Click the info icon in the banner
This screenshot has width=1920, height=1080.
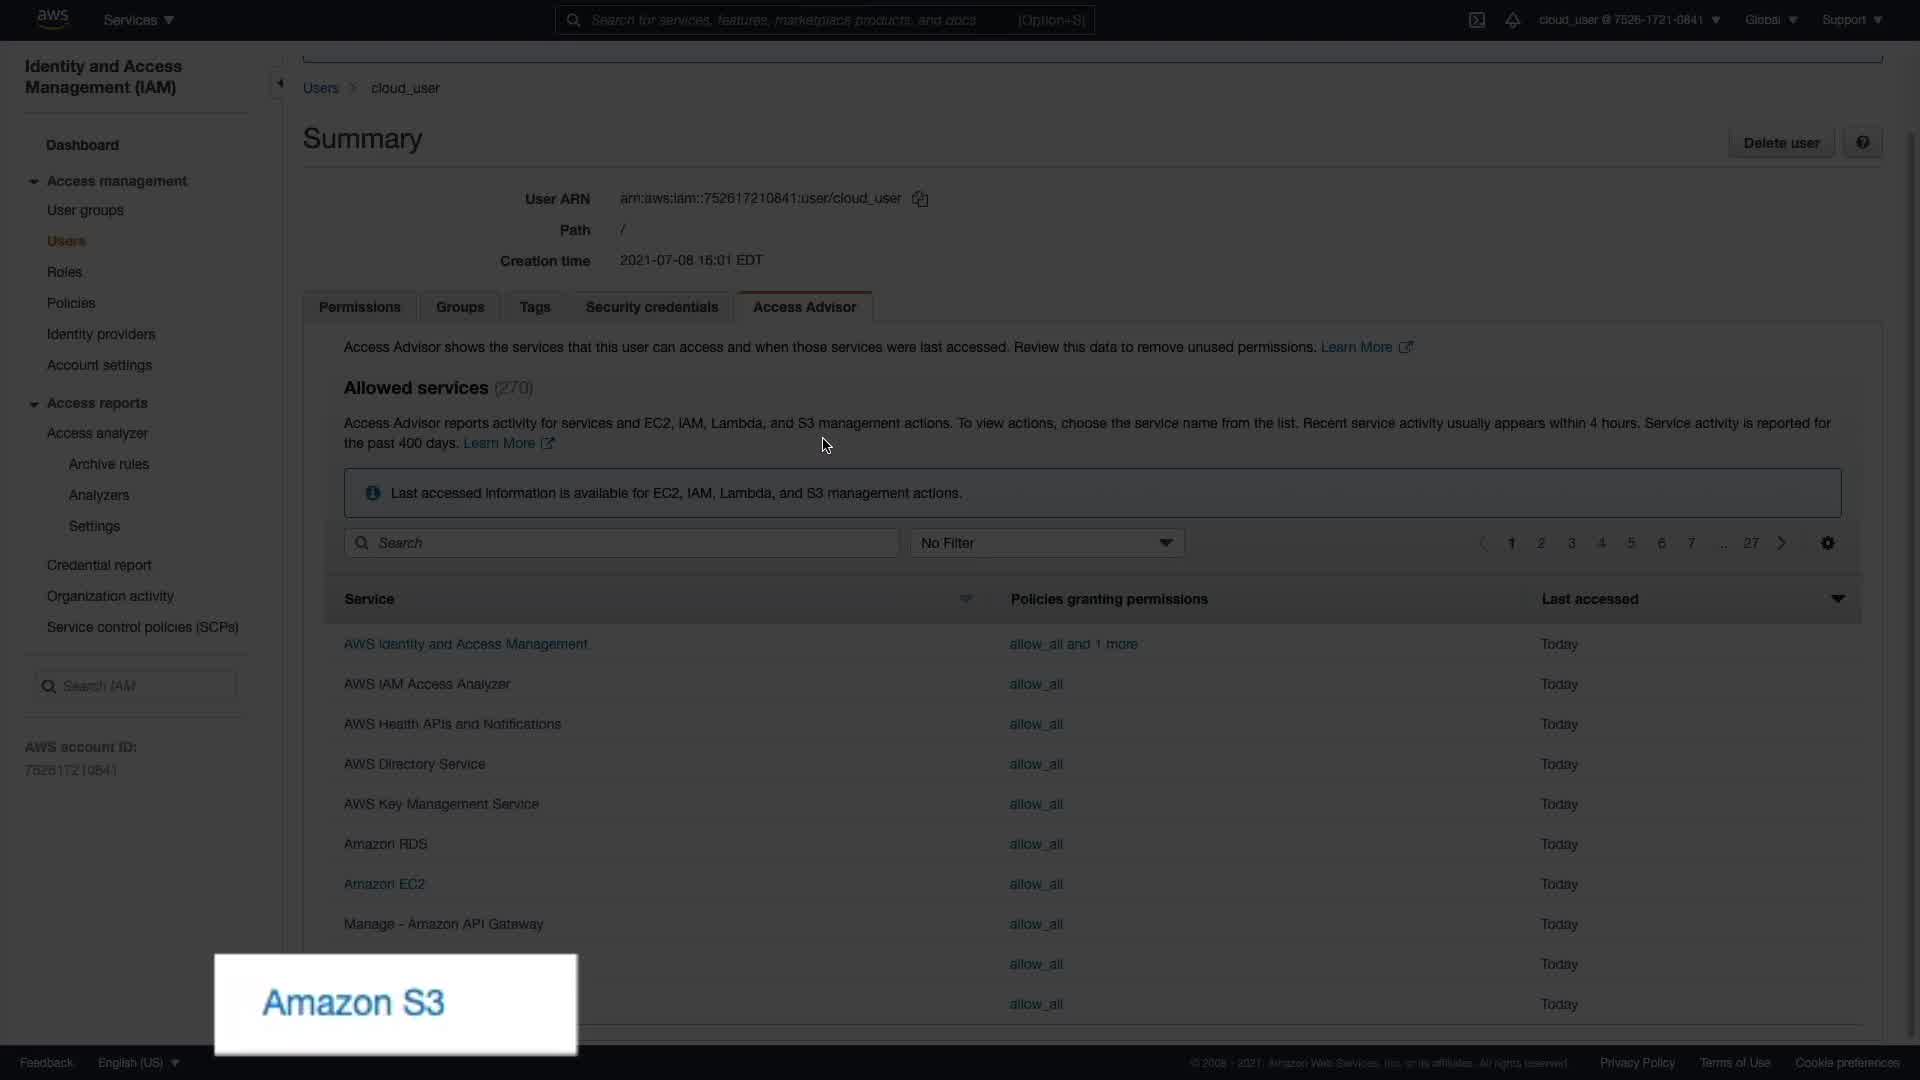point(373,493)
